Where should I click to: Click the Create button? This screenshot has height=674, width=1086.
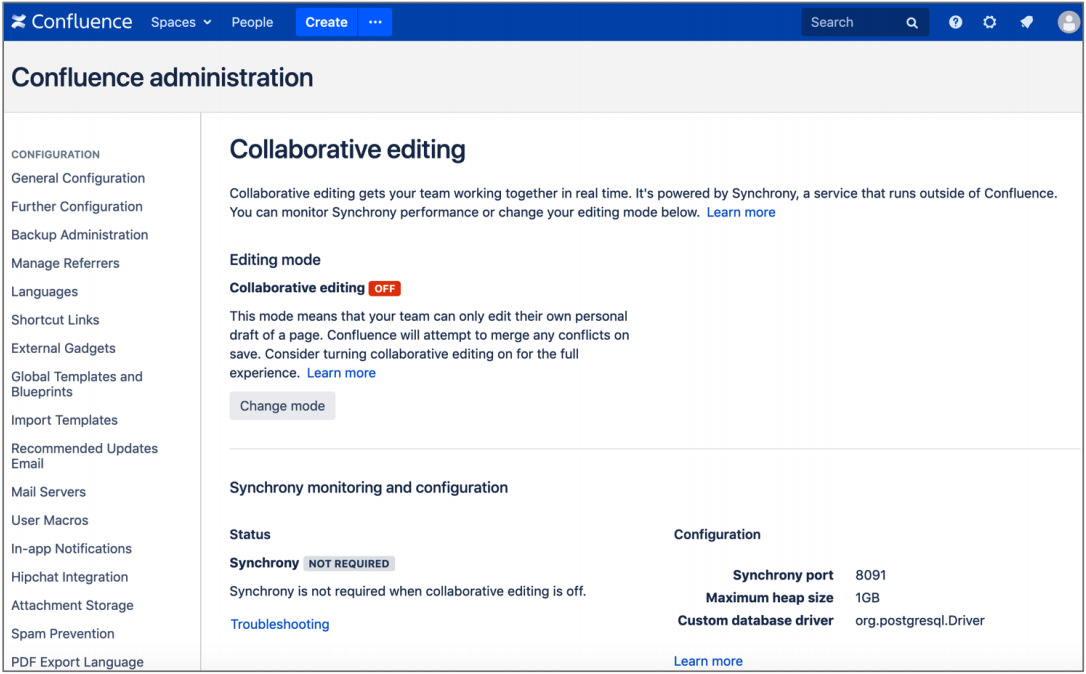pyautogui.click(x=326, y=22)
